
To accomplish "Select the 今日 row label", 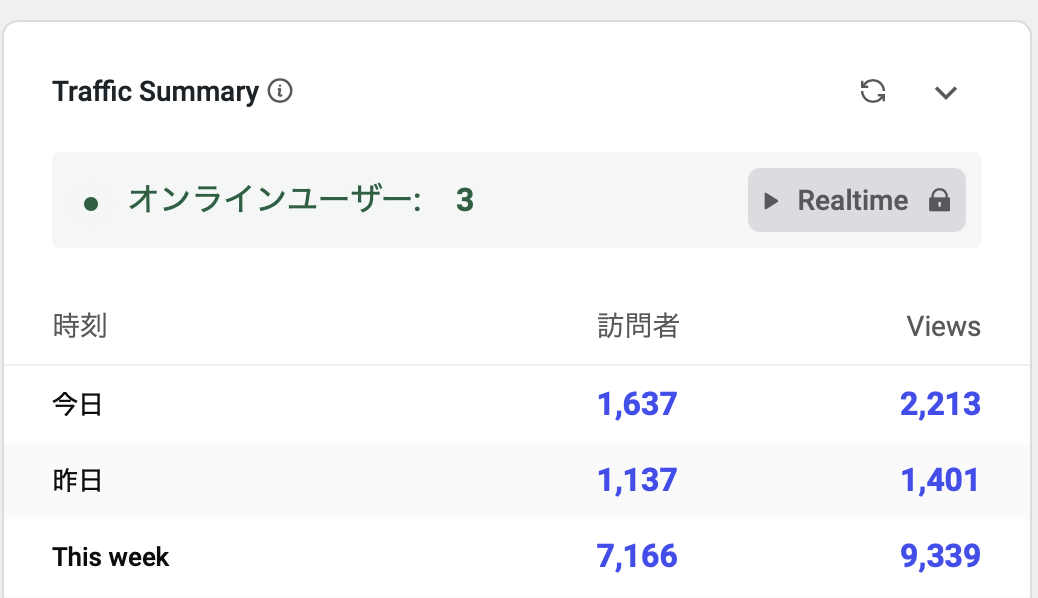I will click(77, 405).
